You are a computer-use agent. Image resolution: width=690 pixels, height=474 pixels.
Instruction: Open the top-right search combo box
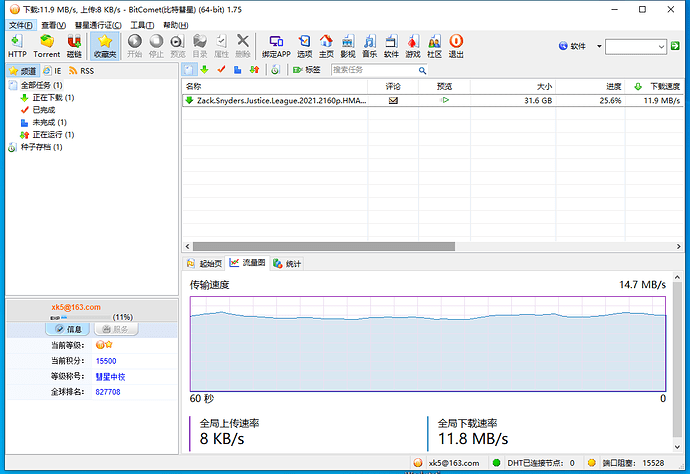(x=635, y=46)
